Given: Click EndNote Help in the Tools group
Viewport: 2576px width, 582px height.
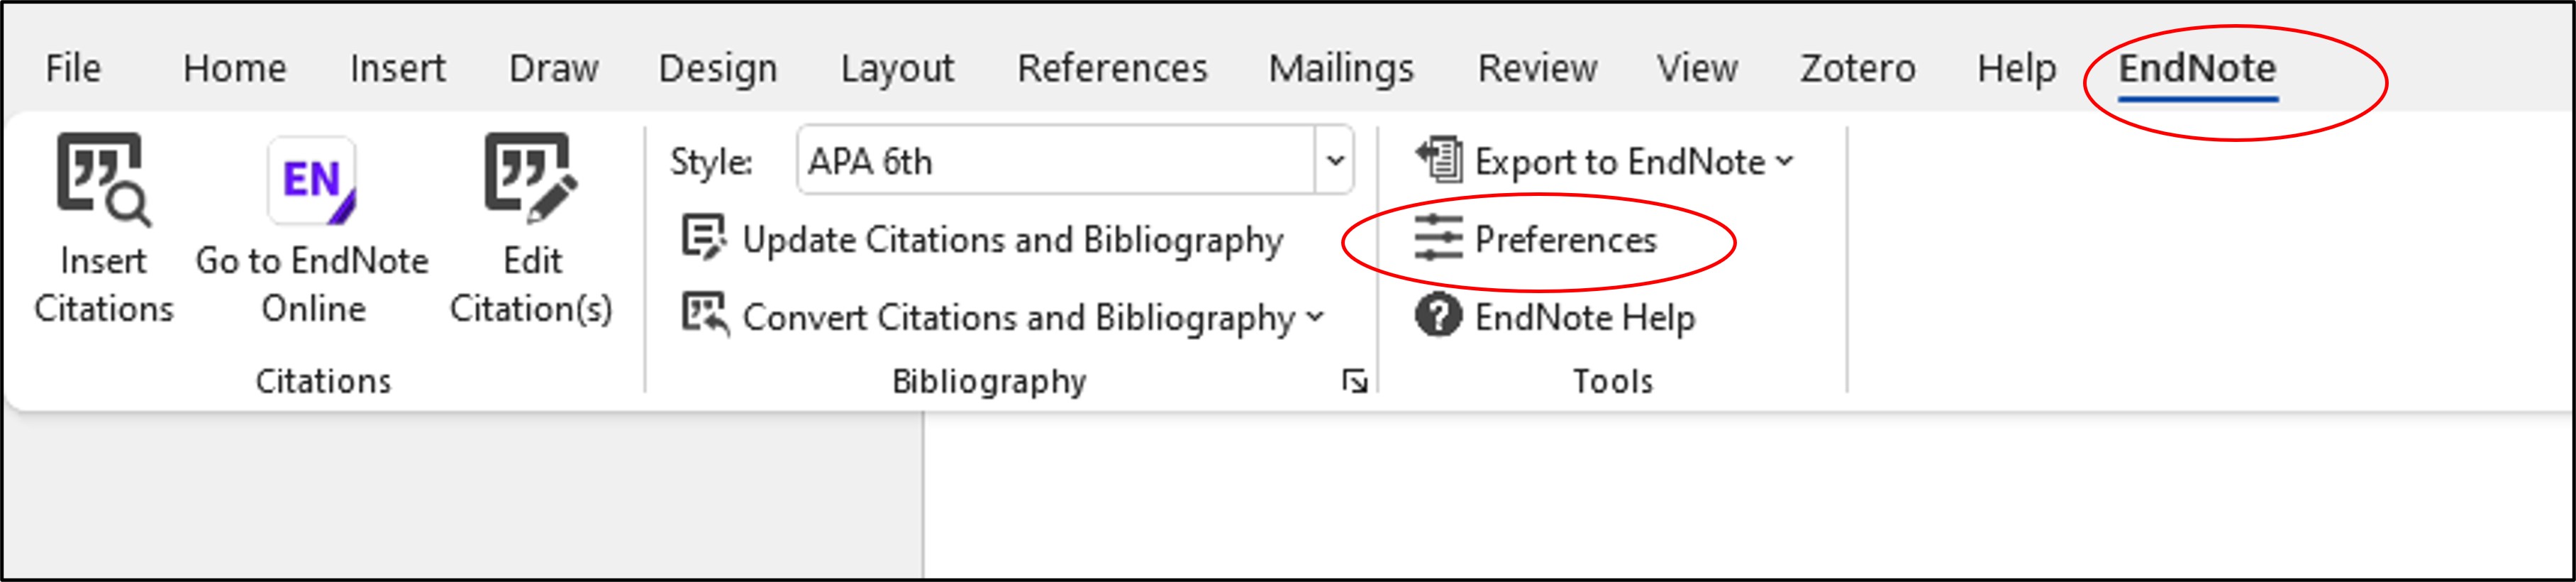Looking at the screenshot, I should pos(1587,318).
